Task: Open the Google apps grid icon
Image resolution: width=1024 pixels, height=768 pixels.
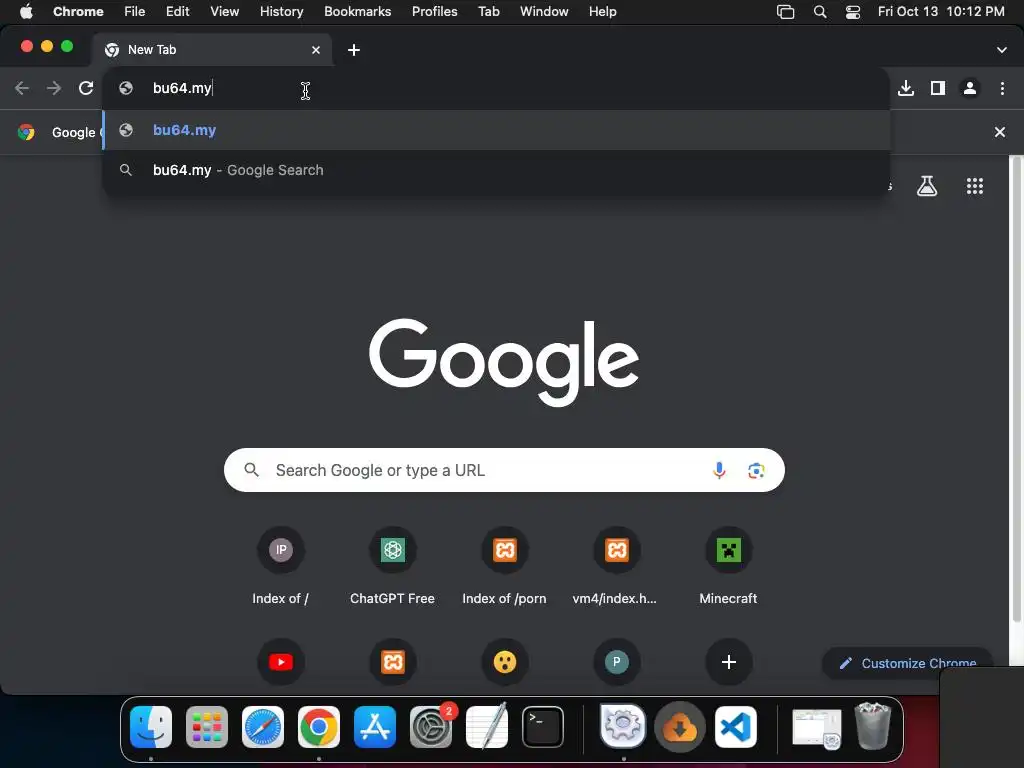Action: (974, 186)
